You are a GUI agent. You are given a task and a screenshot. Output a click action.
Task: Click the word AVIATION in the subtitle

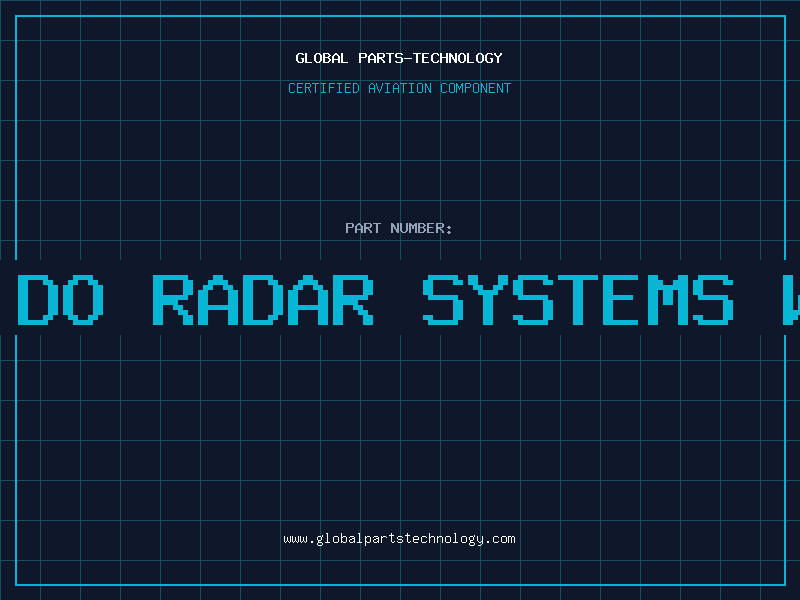click(x=400, y=88)
